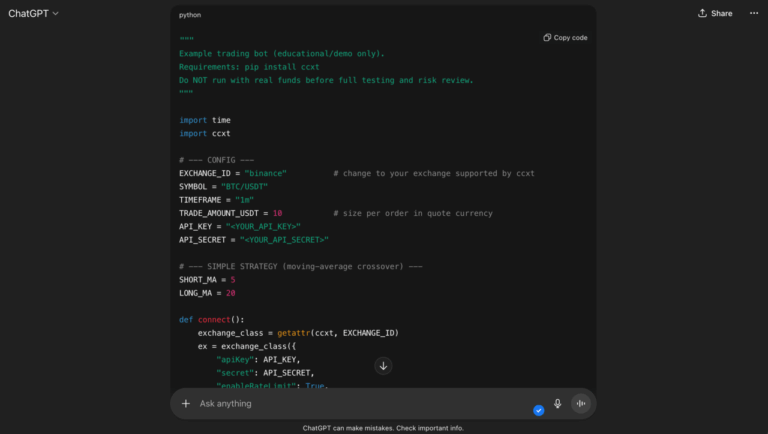
Task: Click the "import ccxt" line
Action: point(205,133)
